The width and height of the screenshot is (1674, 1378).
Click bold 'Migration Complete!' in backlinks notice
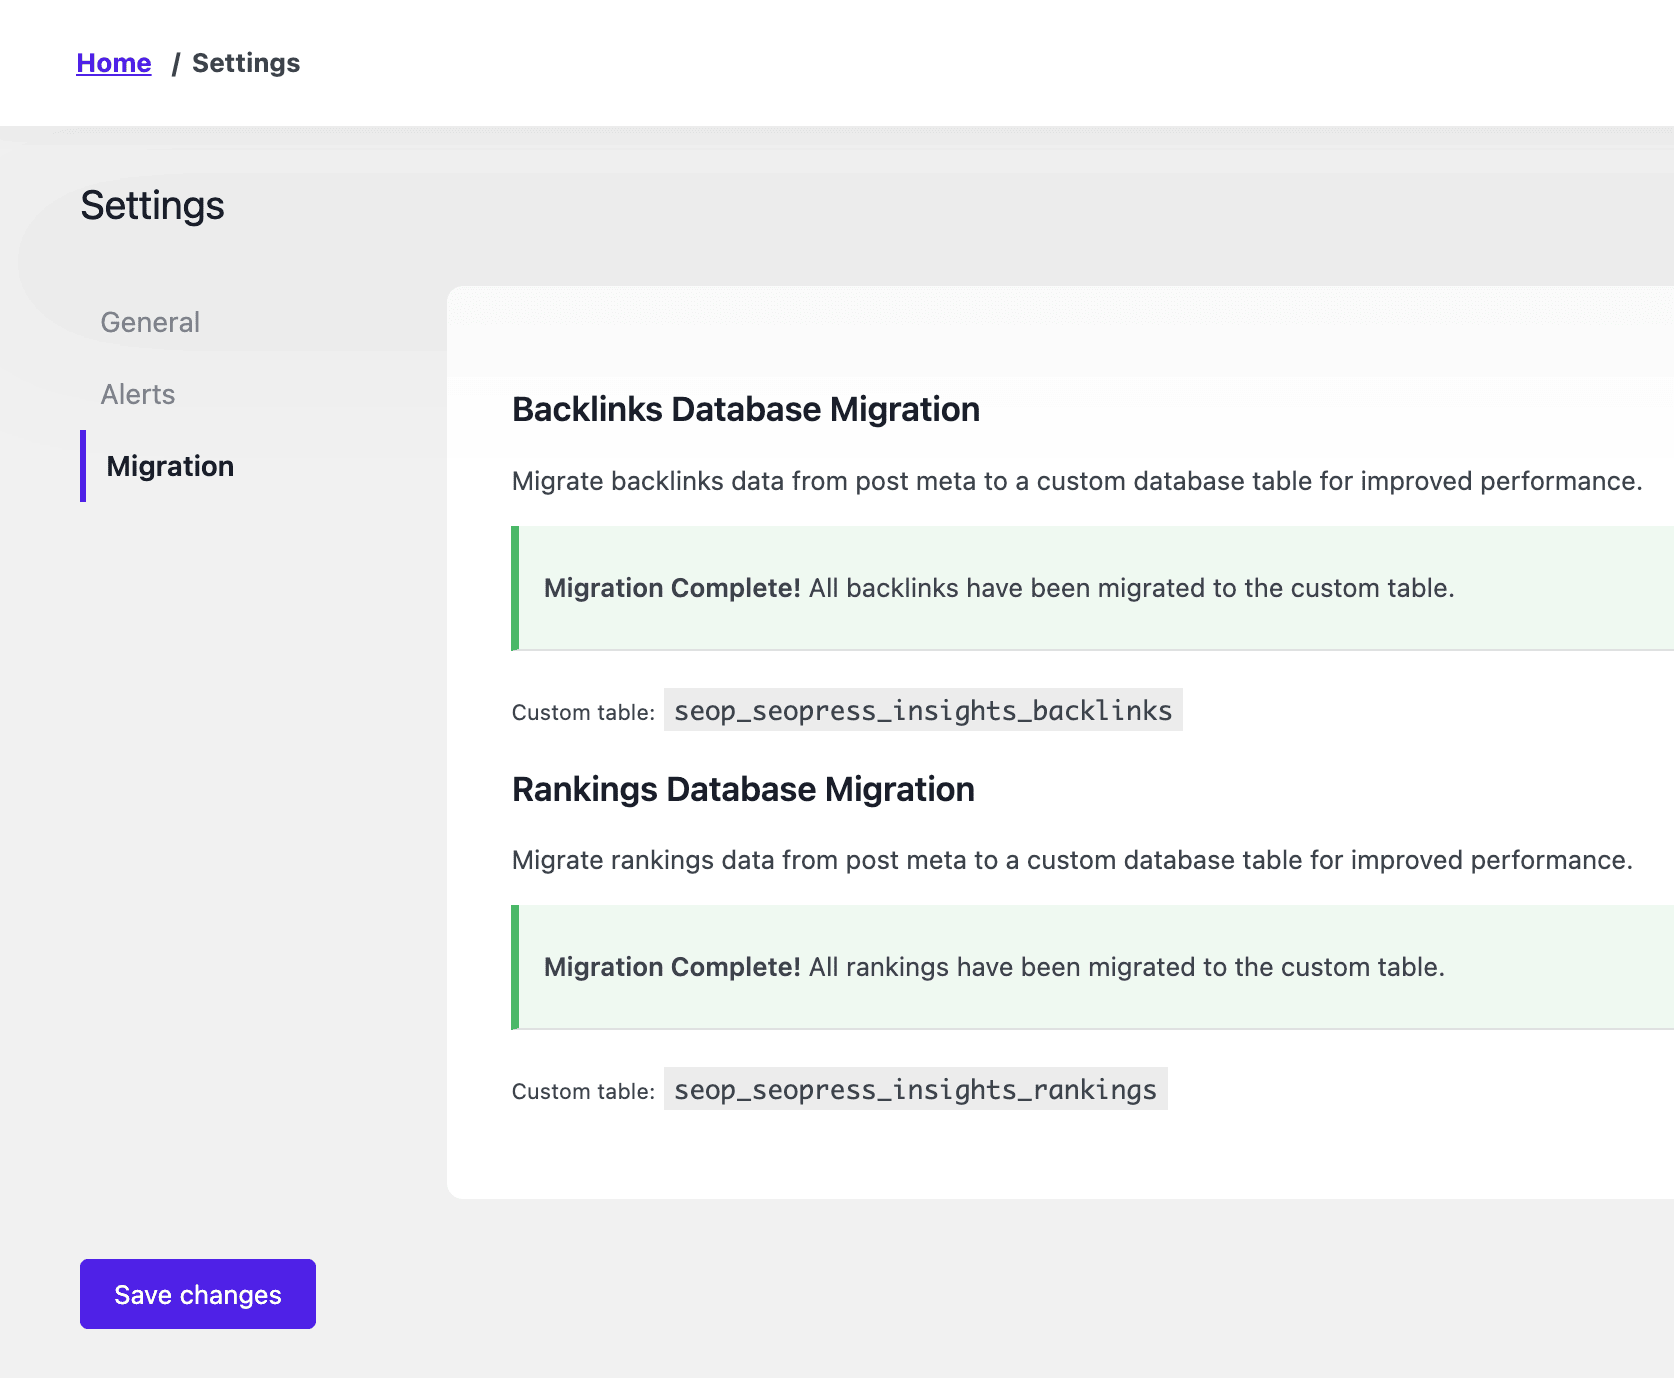point(672,588)
